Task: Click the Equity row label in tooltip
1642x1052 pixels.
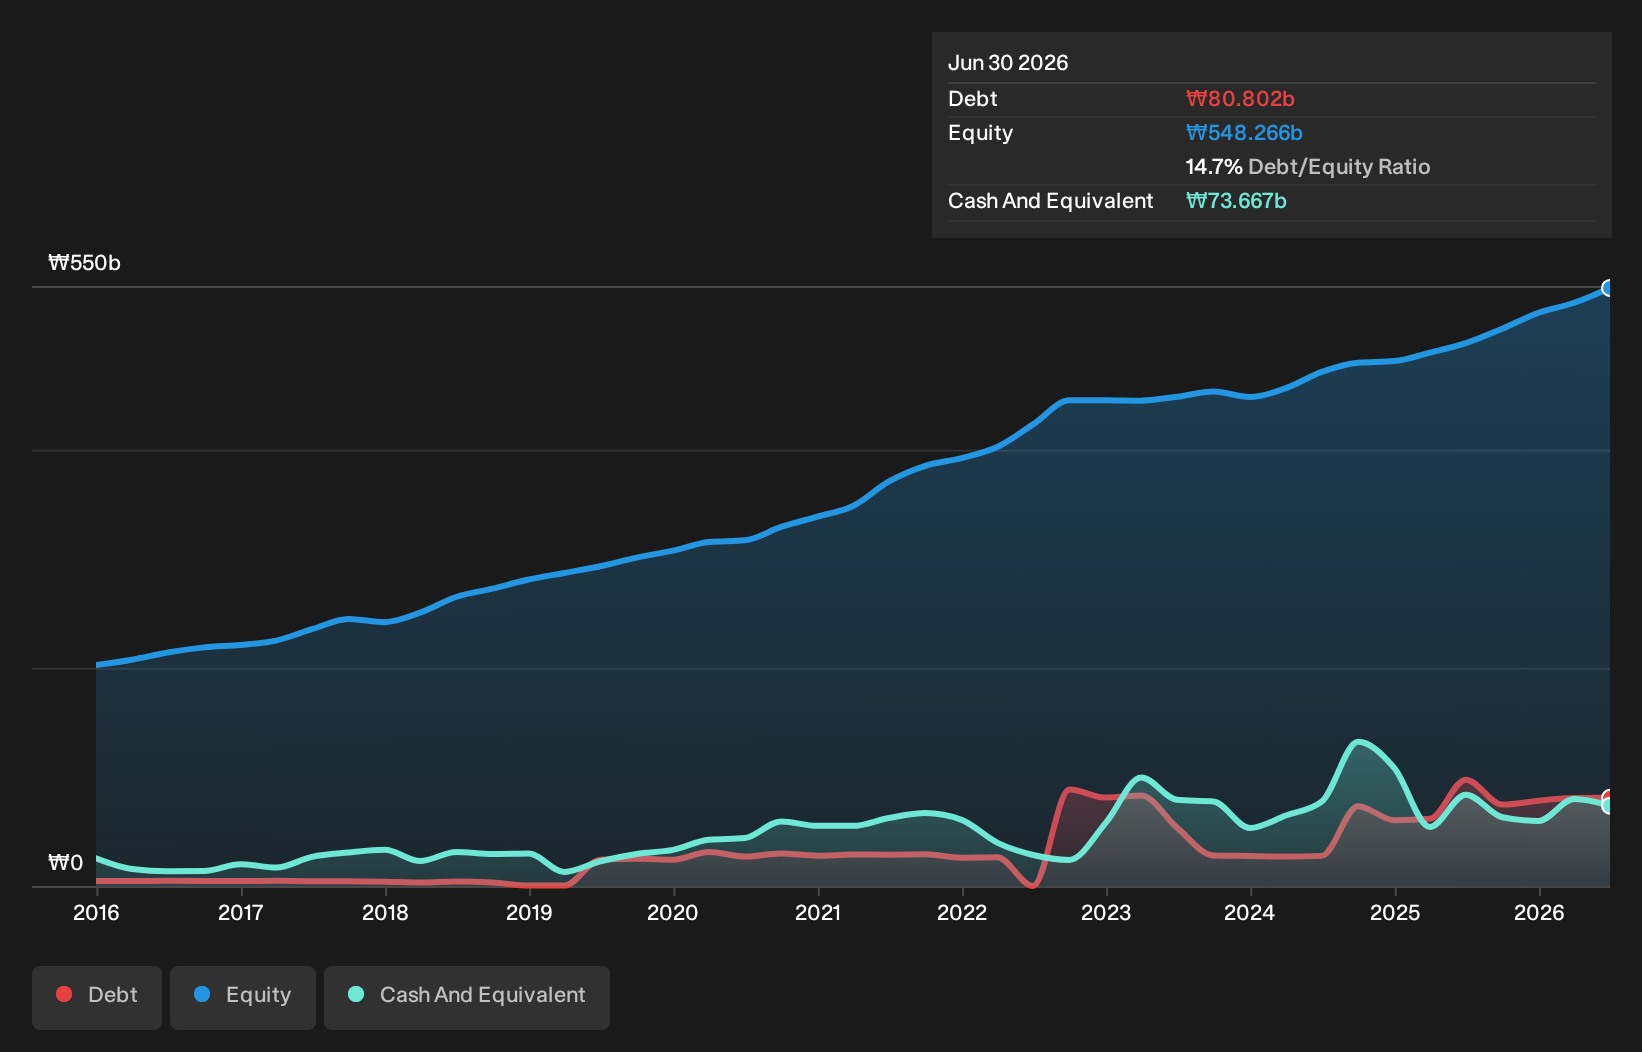Action: [981, 133]
